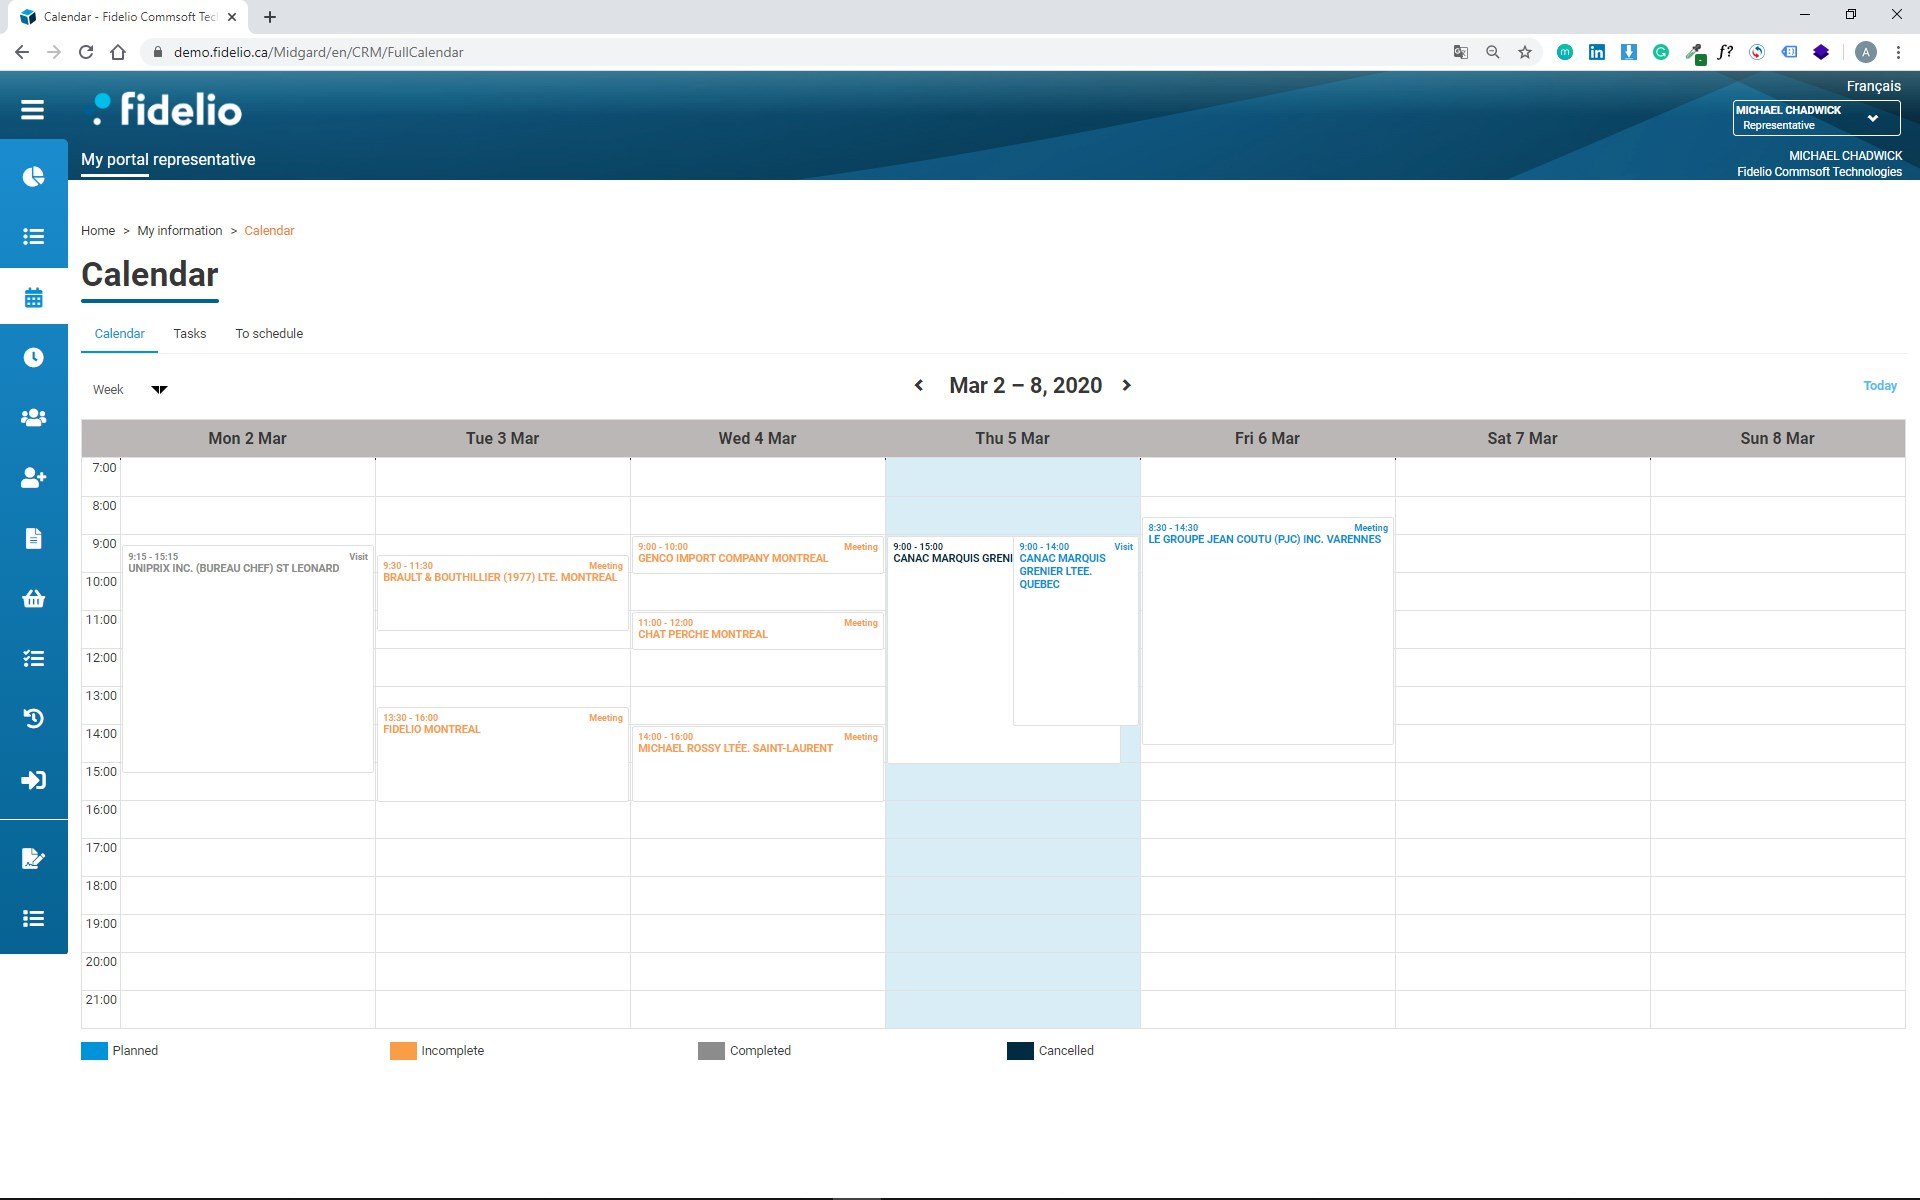Viewport: 1920px width, 1200px height.
Task: Switch to the Tasks tab
Action: pos(189,334)
